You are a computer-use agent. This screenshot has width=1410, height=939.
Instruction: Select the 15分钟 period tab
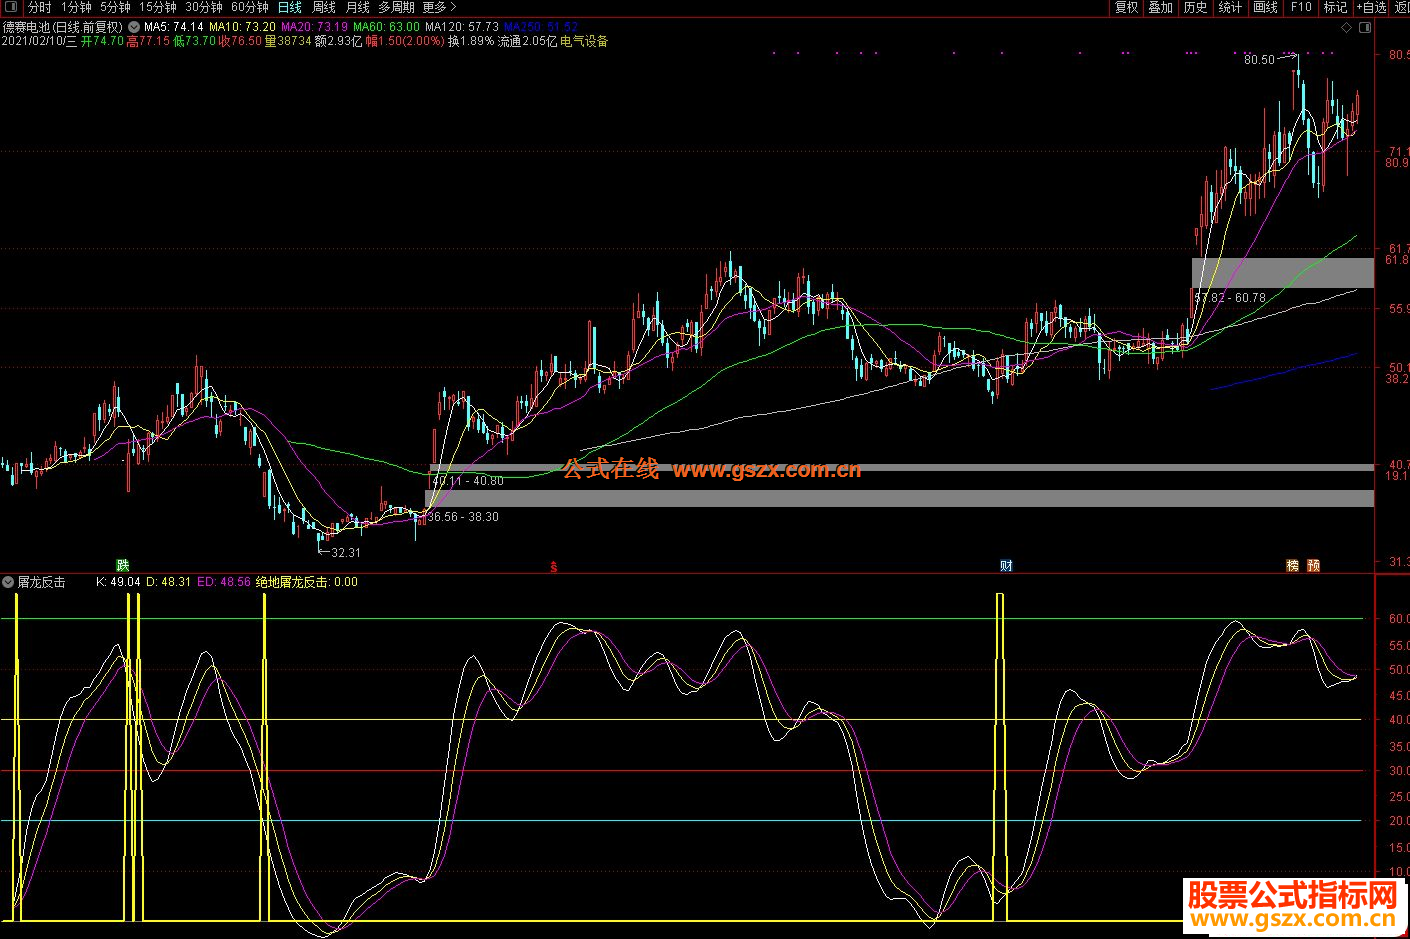pyautogui.click(x=158, y=7)
